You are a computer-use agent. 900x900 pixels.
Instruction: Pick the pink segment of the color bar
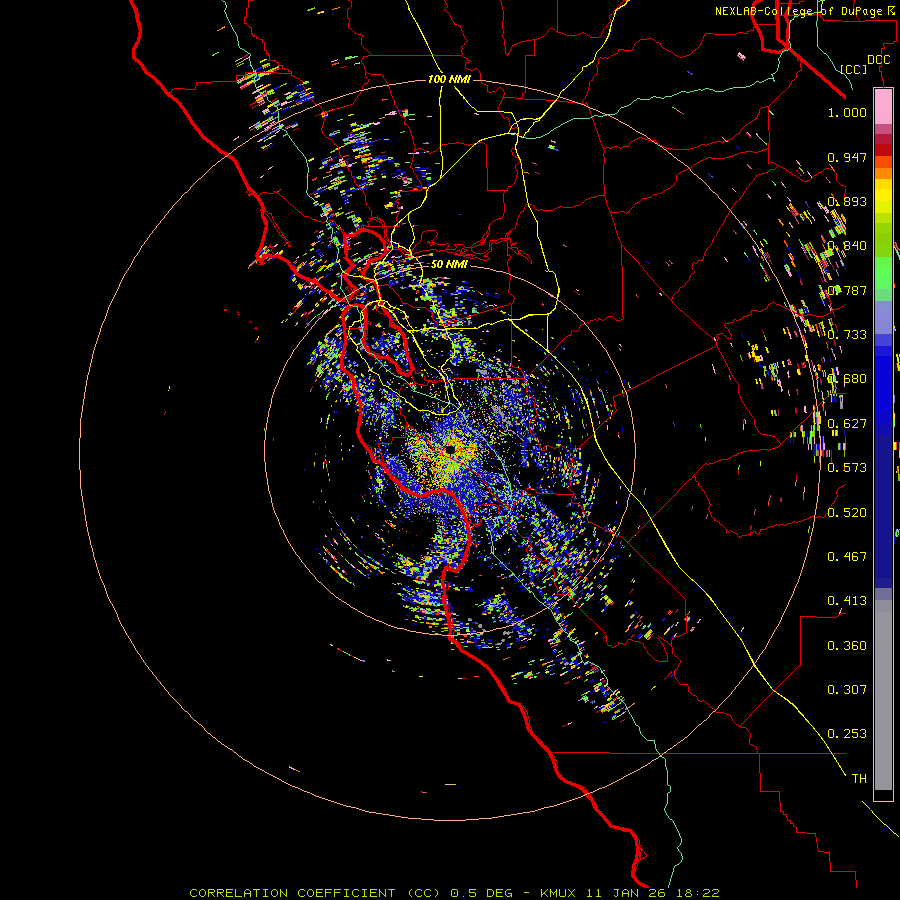coord(883,107)
